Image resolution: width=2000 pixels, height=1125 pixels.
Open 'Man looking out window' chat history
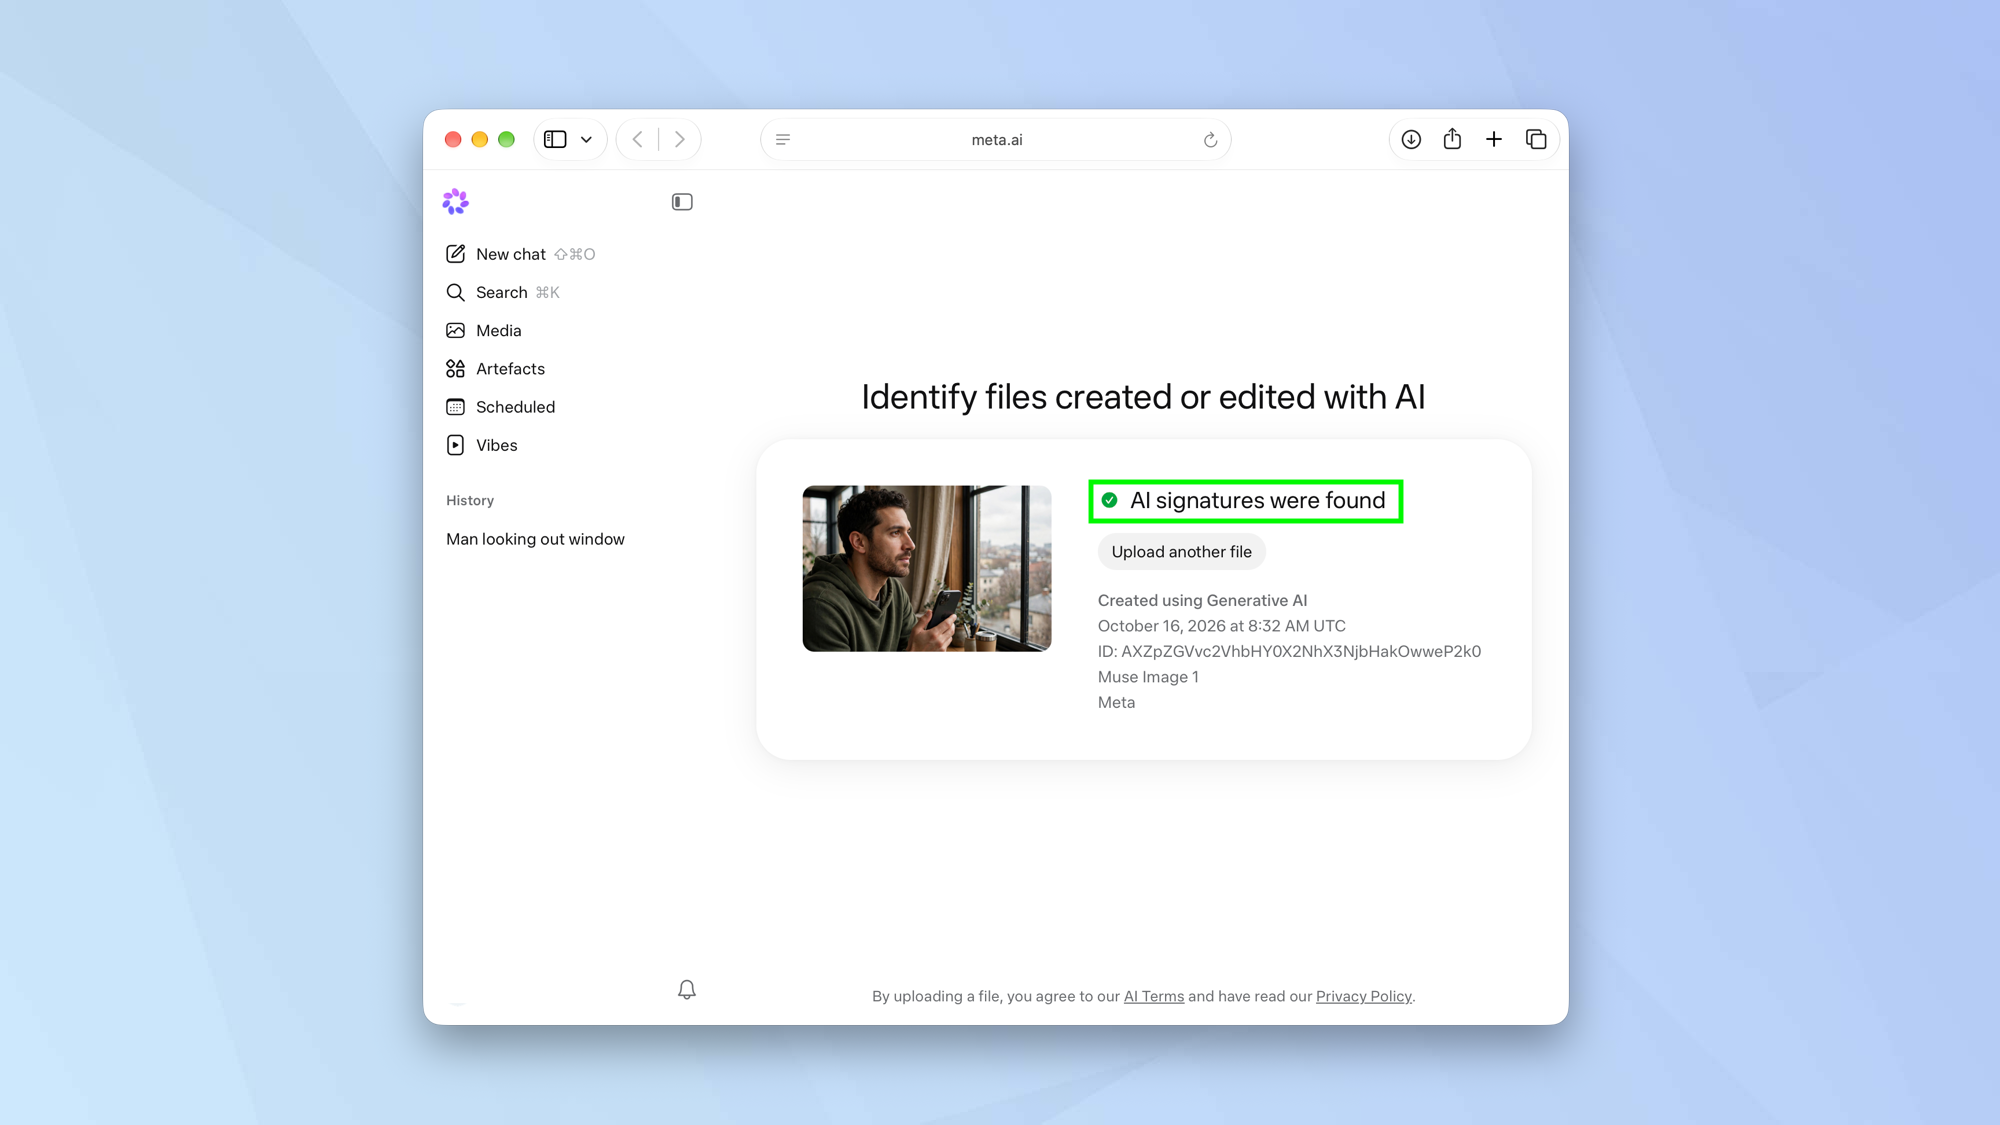pyautogui.click(x=535, y=539)
